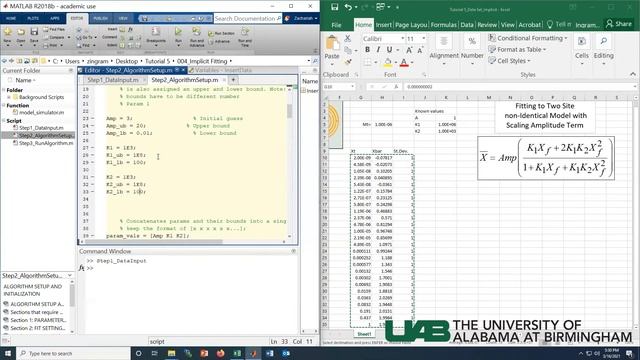Click the Excel formula bar
Screen dimensions: 640x360
[518, 87]
